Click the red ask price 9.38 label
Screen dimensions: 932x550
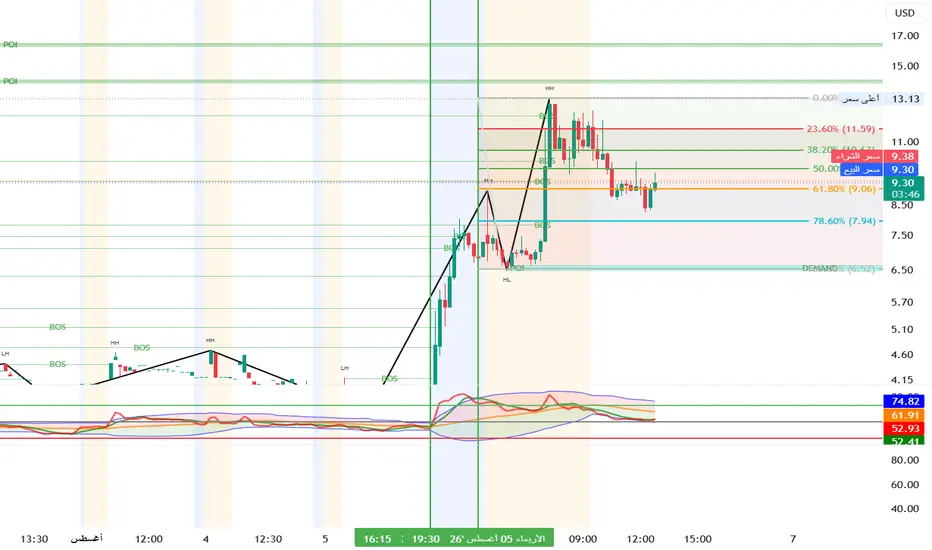[903, 156]
